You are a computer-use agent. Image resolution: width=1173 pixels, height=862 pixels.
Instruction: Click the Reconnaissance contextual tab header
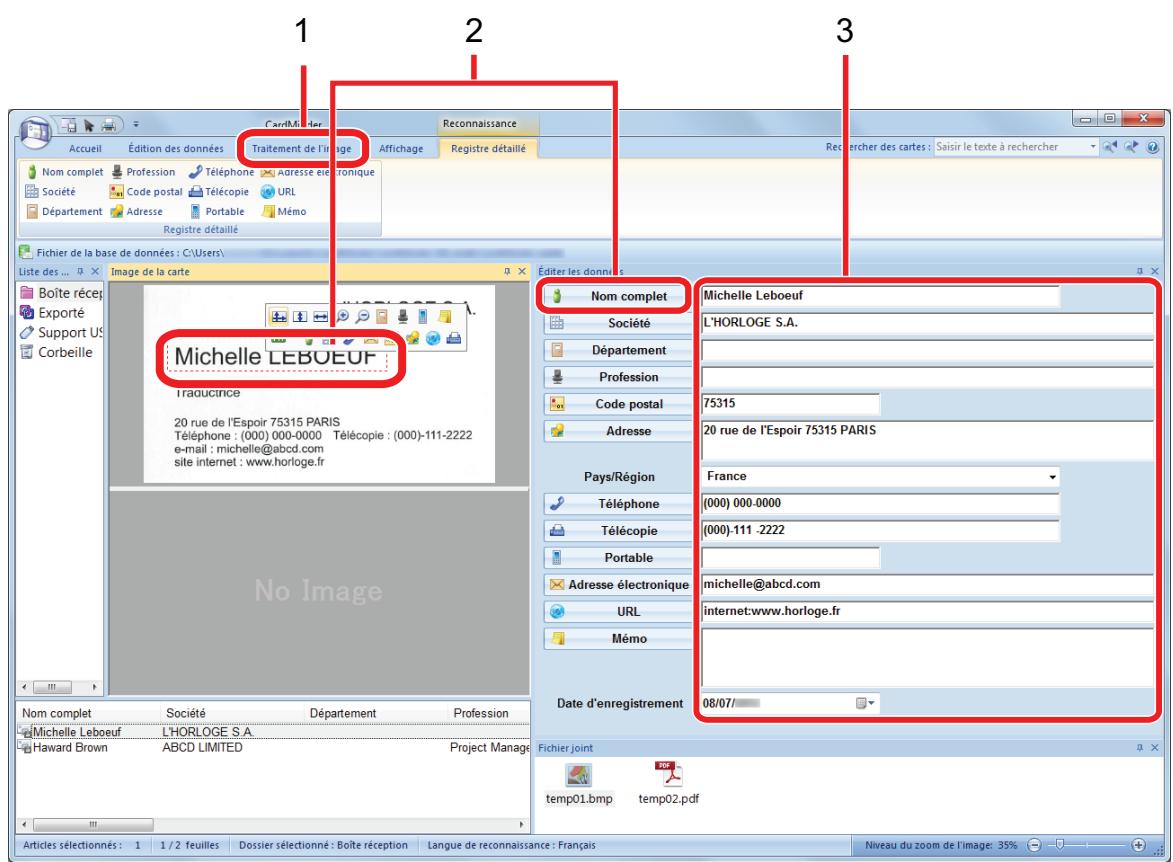pyautogui.click(x=480, y=123)
